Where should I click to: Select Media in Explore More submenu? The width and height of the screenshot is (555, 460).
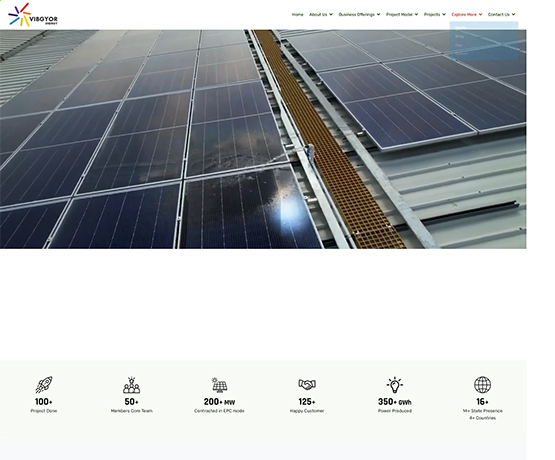(461, 28)
